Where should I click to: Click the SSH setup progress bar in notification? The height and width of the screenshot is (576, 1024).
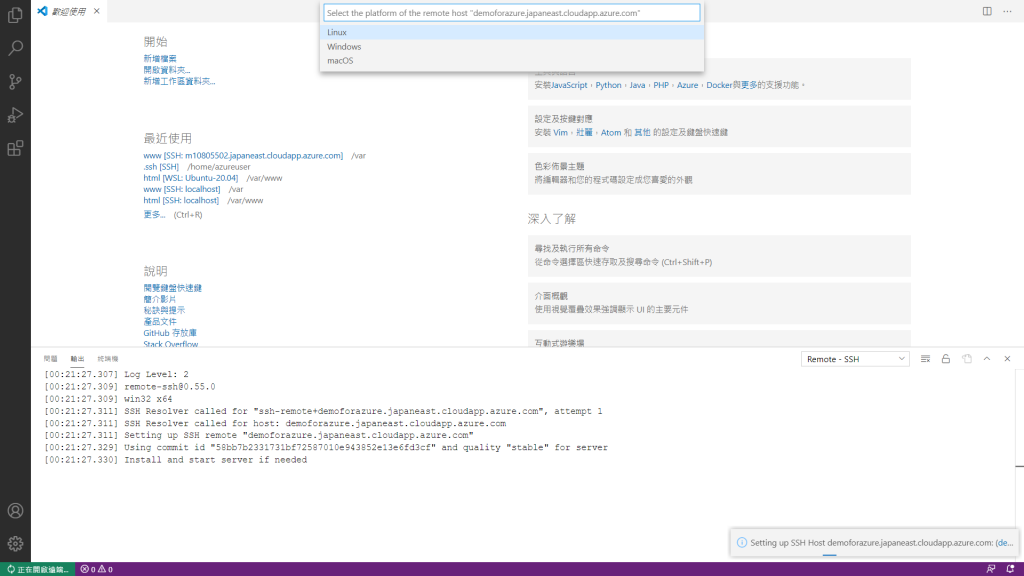pos(829,554)
